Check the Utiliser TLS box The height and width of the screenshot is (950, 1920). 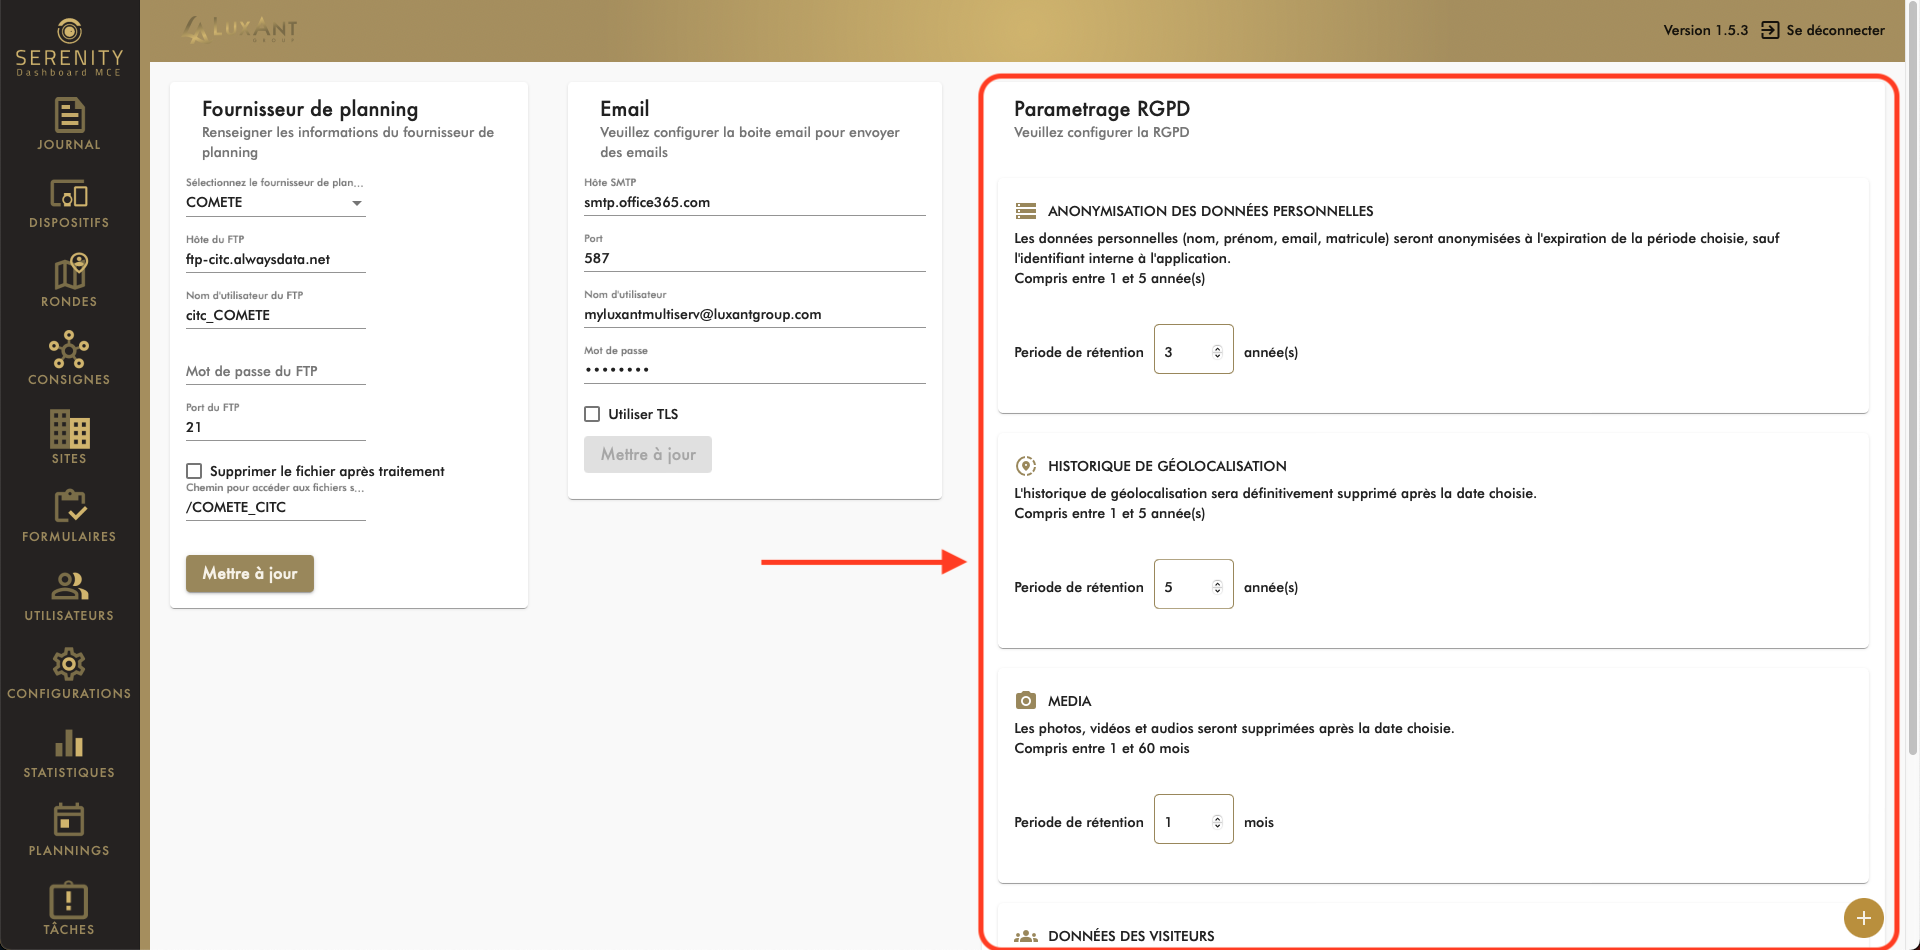click(x=592, y=414)
